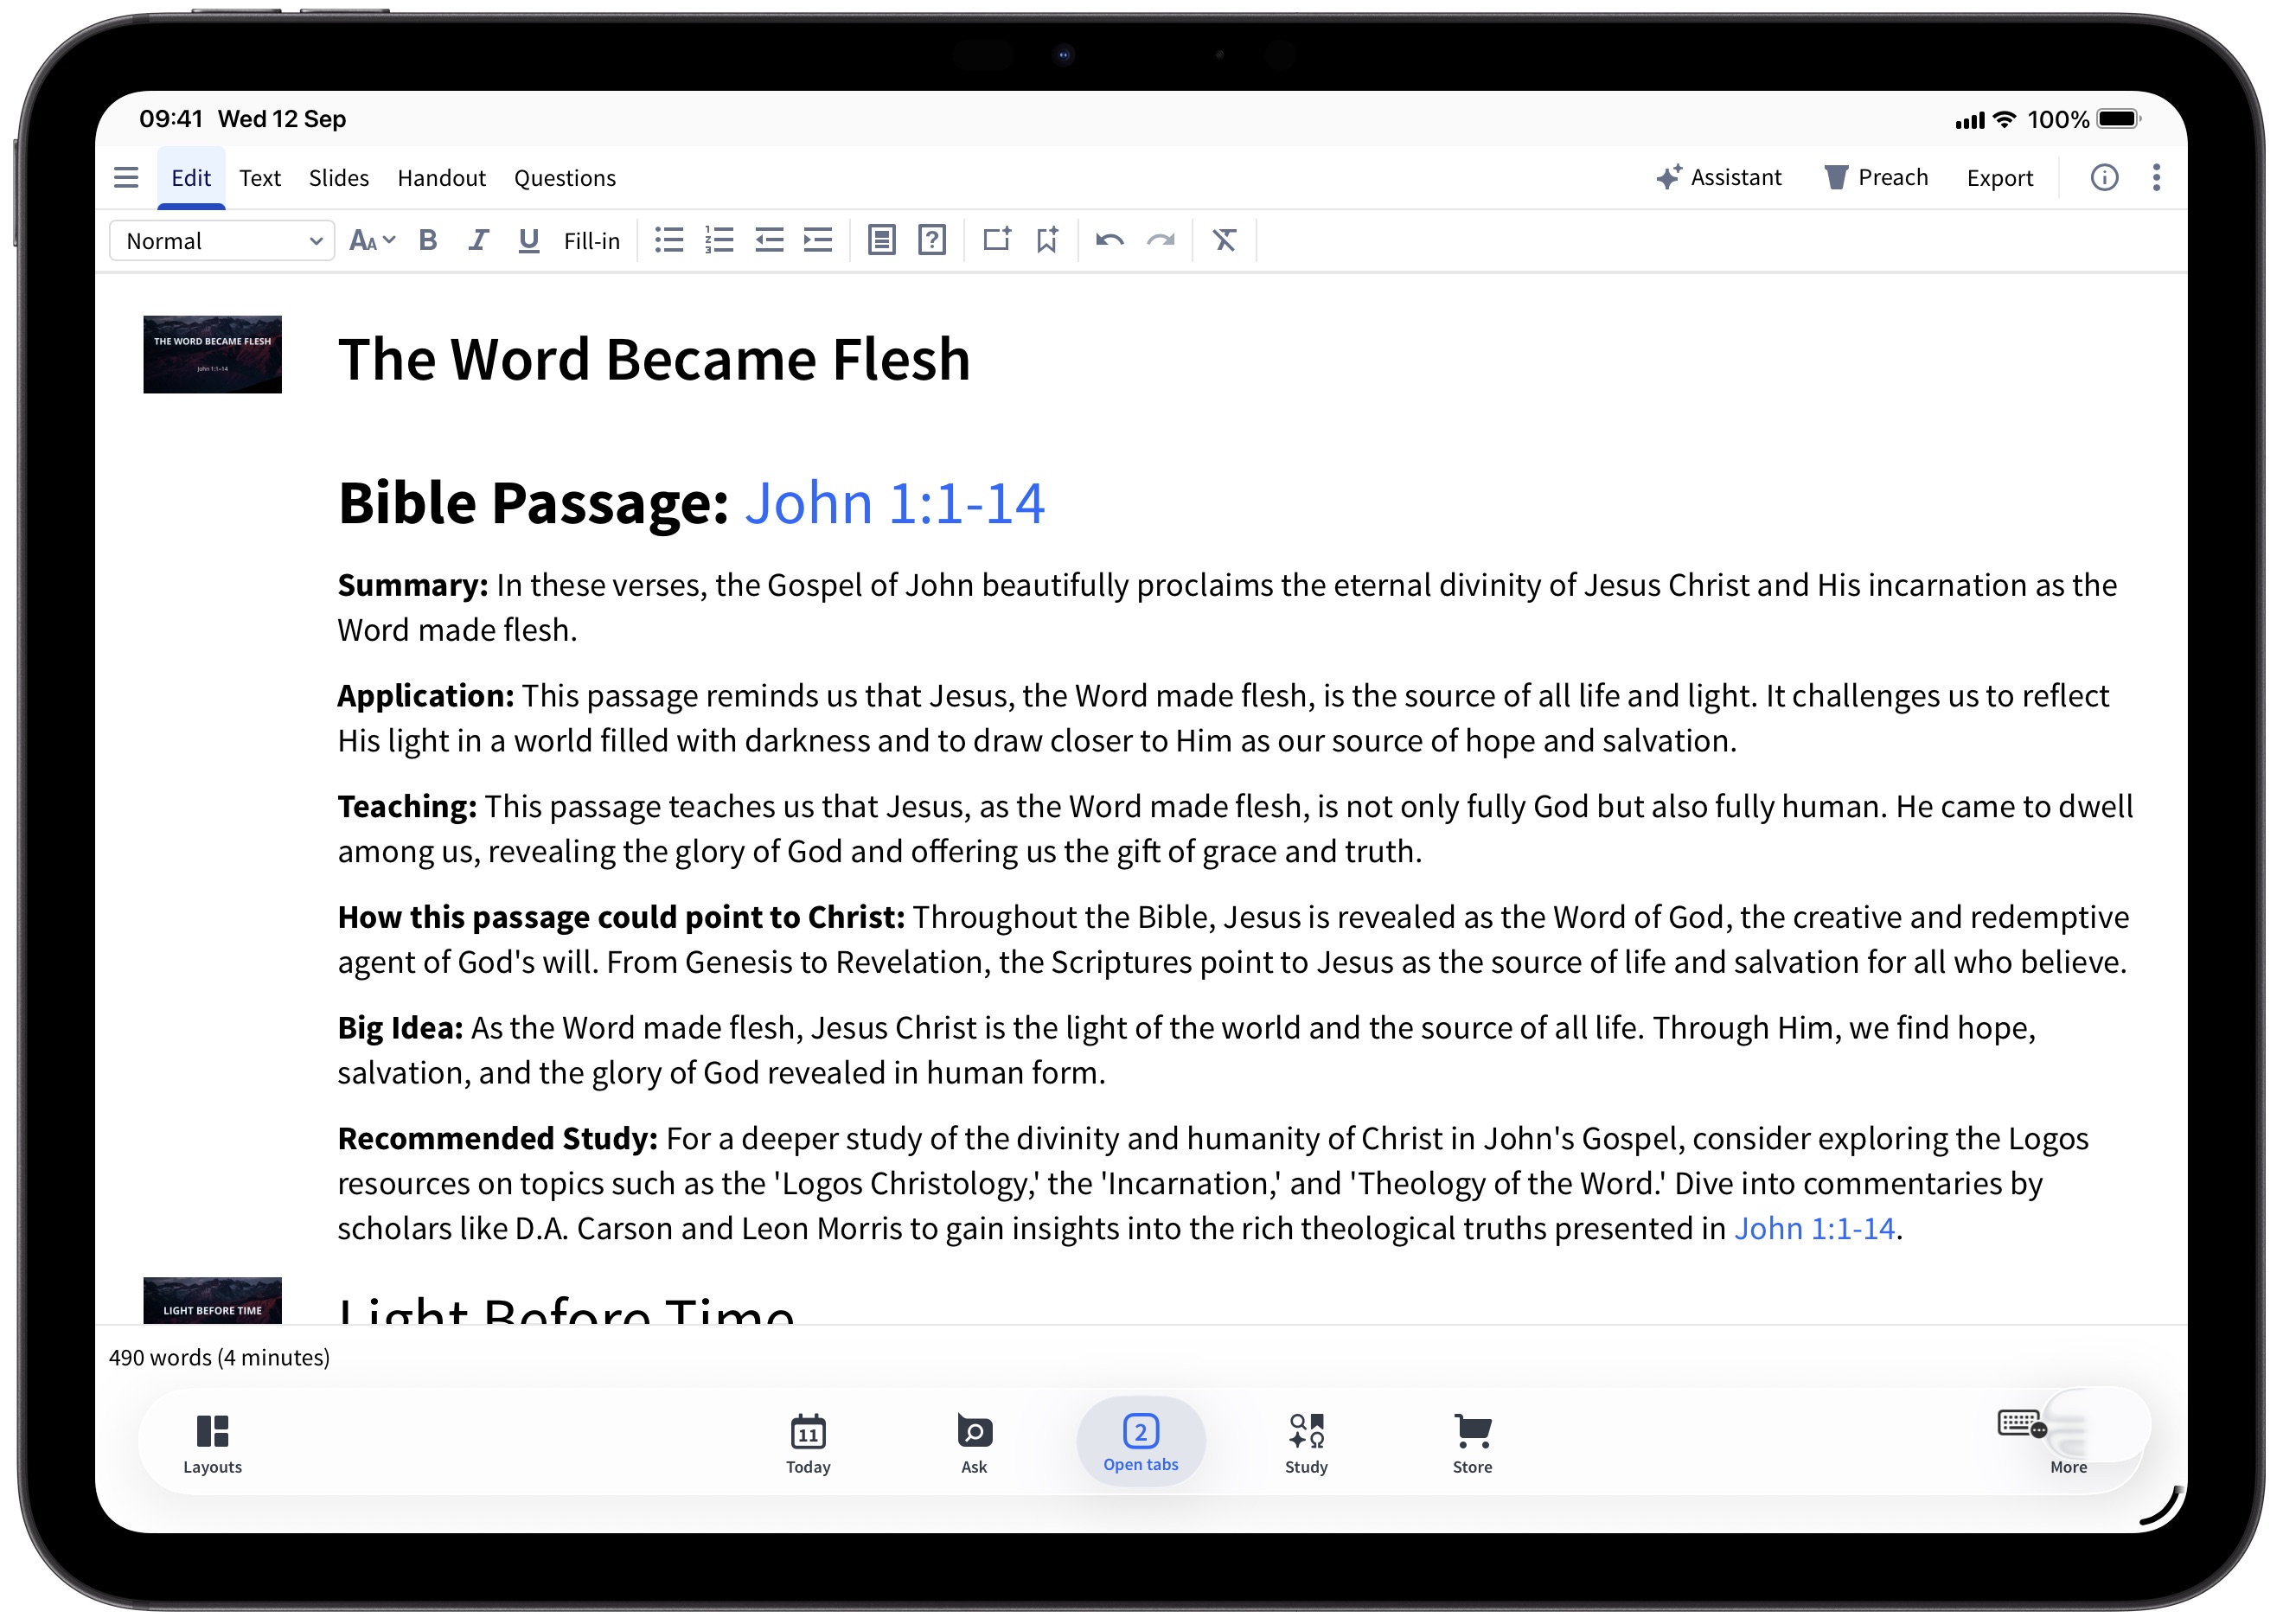Insert a text block icon

[x=881, y=241]
